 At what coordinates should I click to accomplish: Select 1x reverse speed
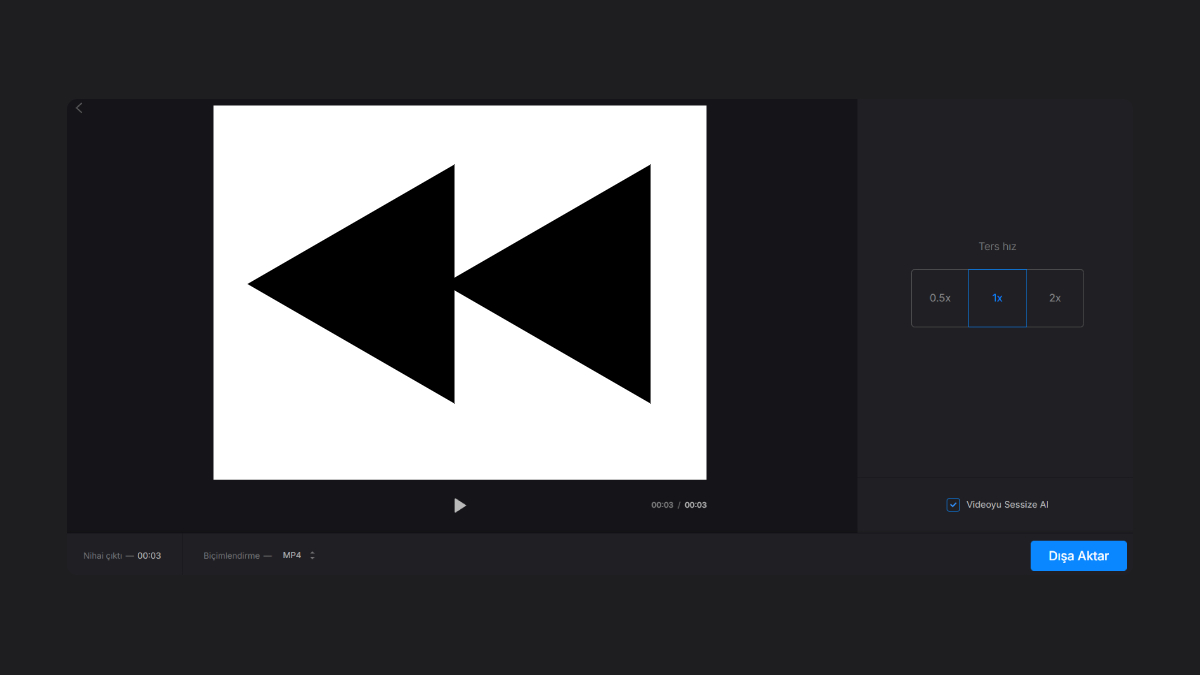pyautogui.click(x=997, y=298)
